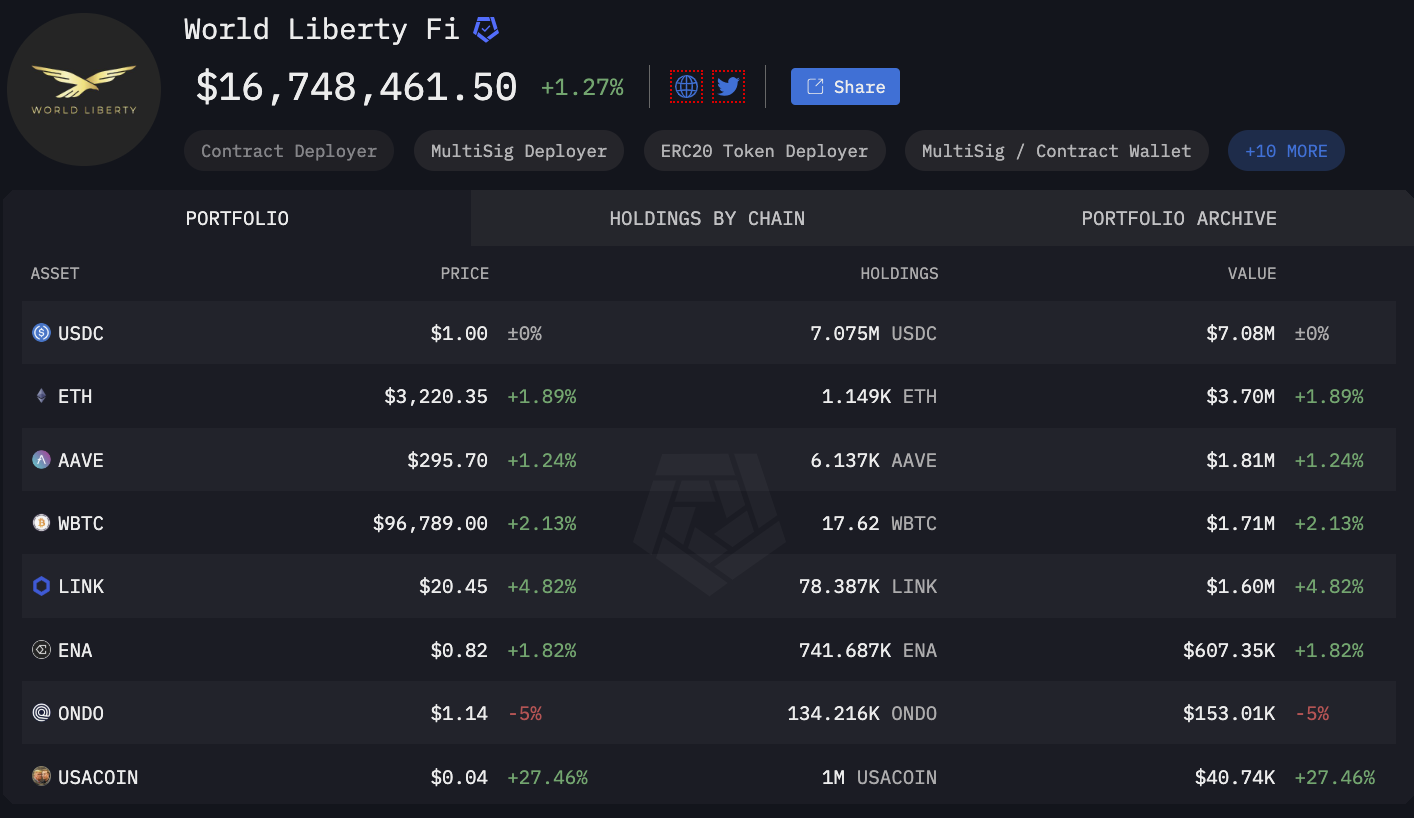Select the ERC20 Token Deployer tag

[x=765, y=151]
